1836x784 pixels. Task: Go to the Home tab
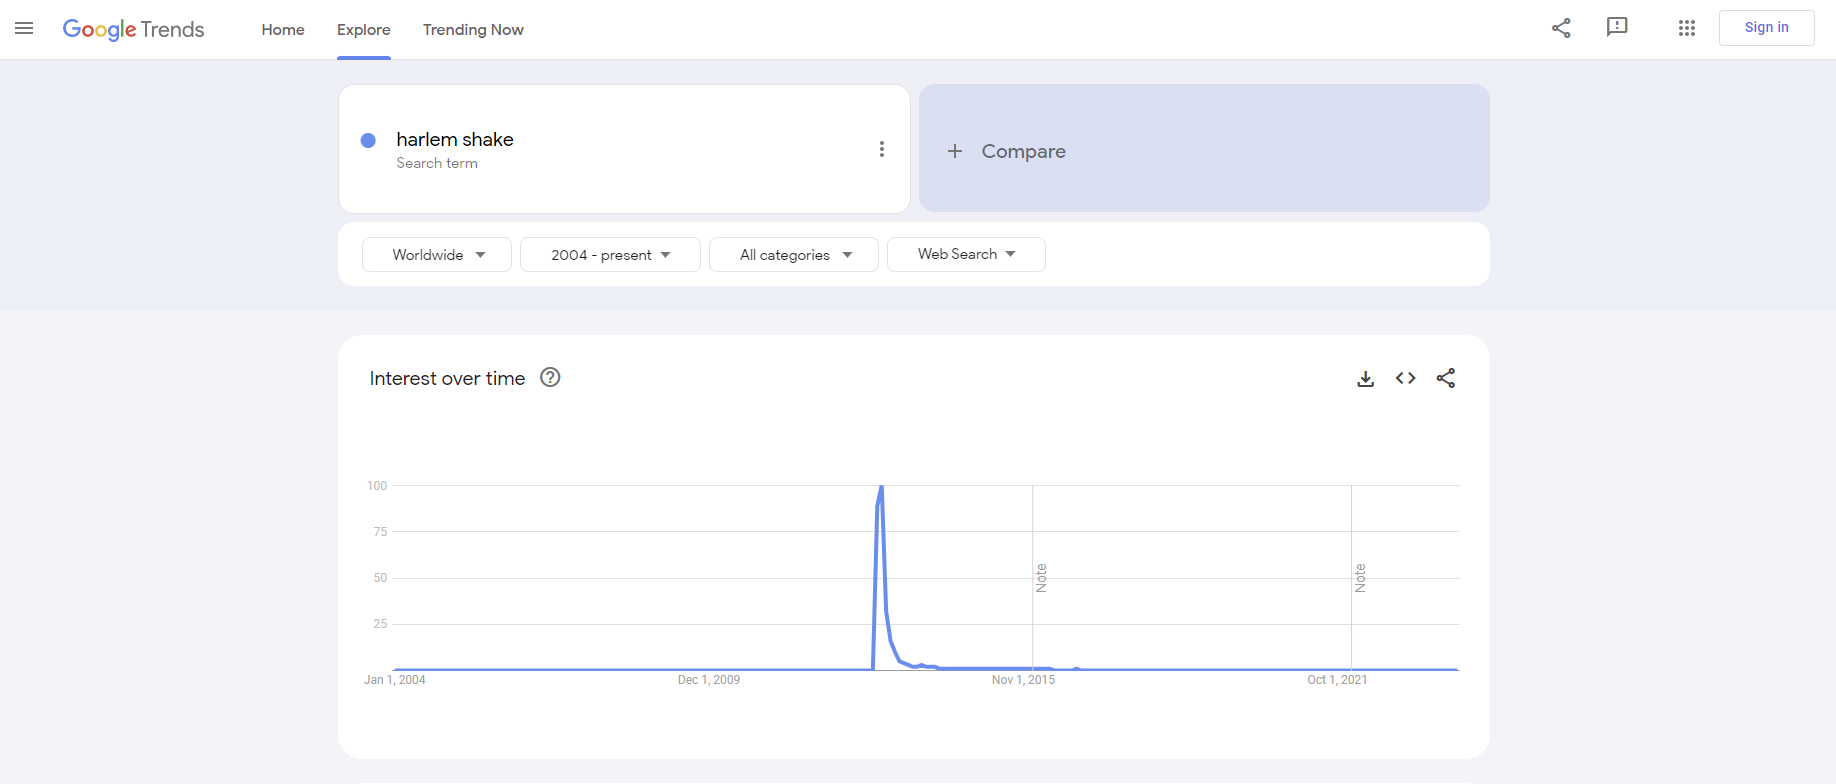(283, 30)
